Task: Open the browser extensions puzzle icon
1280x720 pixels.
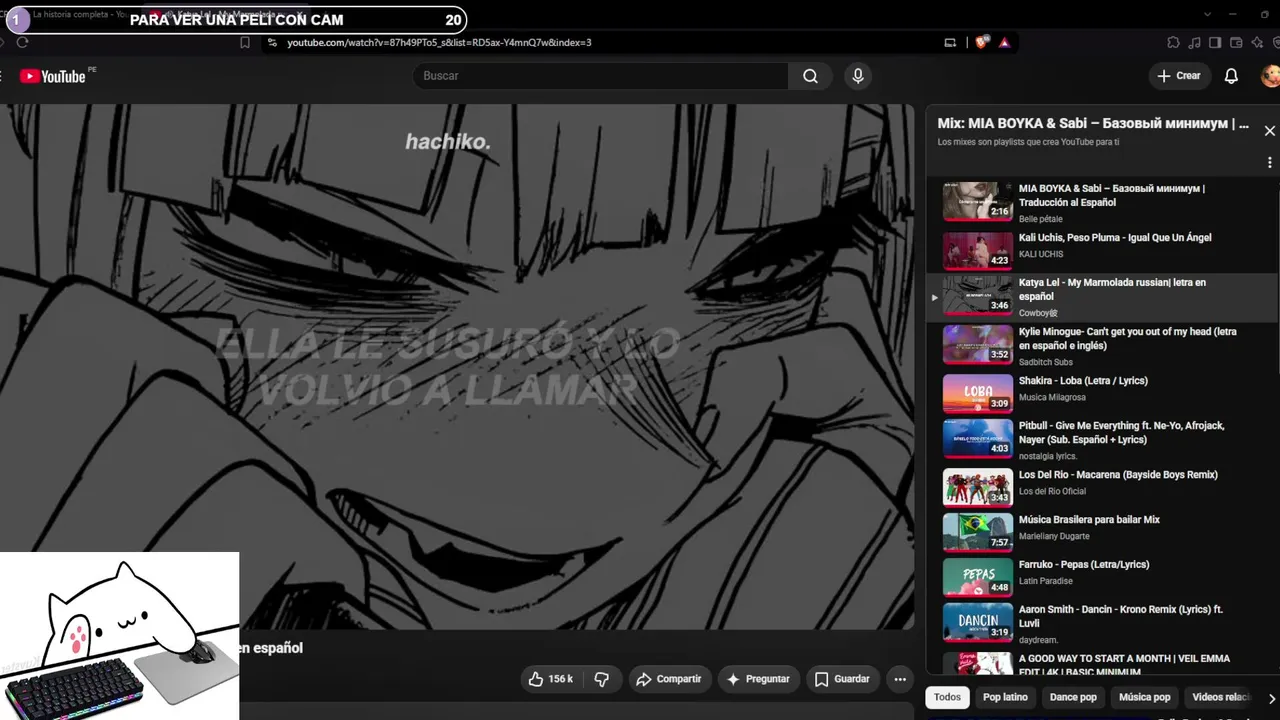Action: 1173,43
